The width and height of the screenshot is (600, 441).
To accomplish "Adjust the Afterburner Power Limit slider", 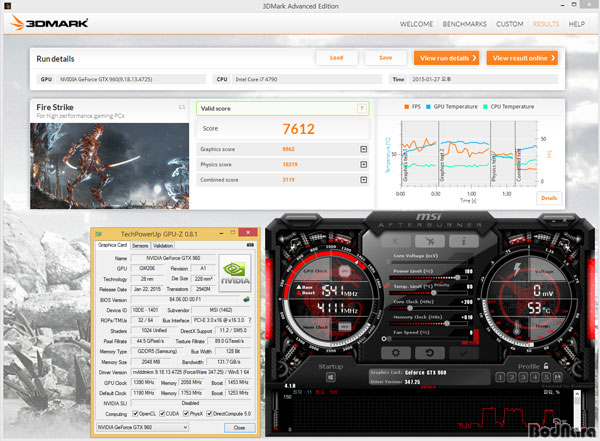I will tap(457, 277).
